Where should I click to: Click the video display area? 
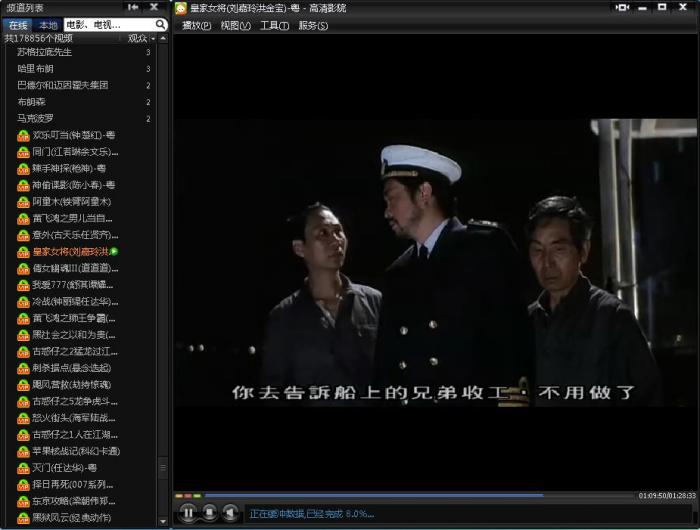435,263
